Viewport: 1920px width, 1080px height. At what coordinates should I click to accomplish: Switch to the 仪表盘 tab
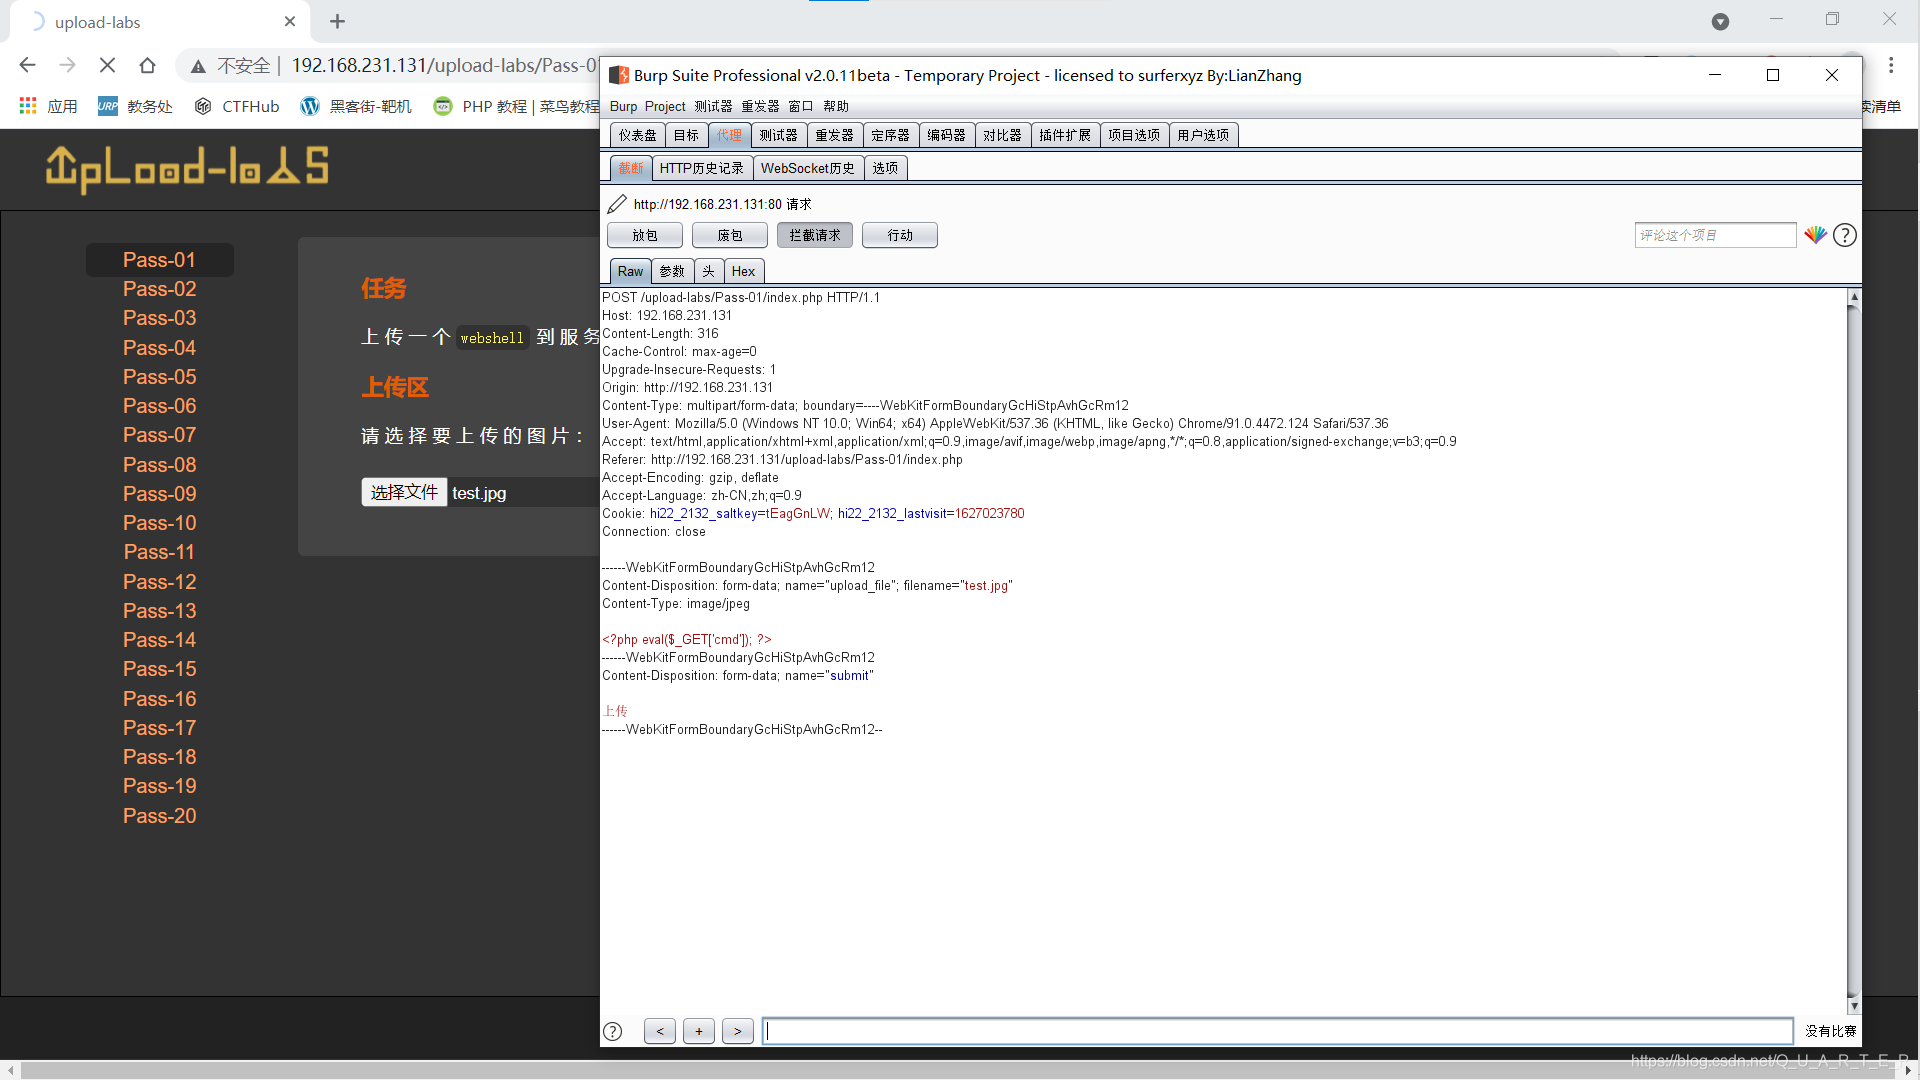pos(637,135)
